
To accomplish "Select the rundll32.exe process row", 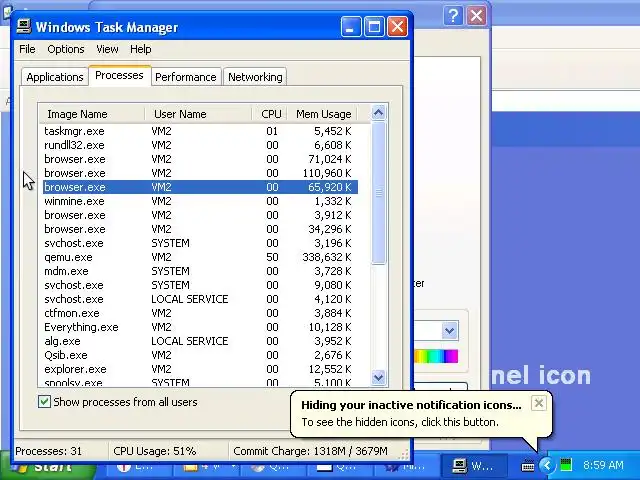I will (x=200, y=145).
